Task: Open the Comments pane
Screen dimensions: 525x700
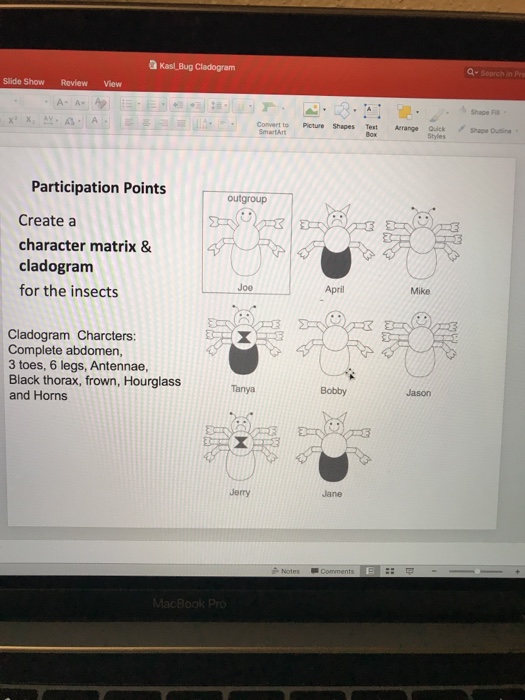Action: (x=332, y=571)
